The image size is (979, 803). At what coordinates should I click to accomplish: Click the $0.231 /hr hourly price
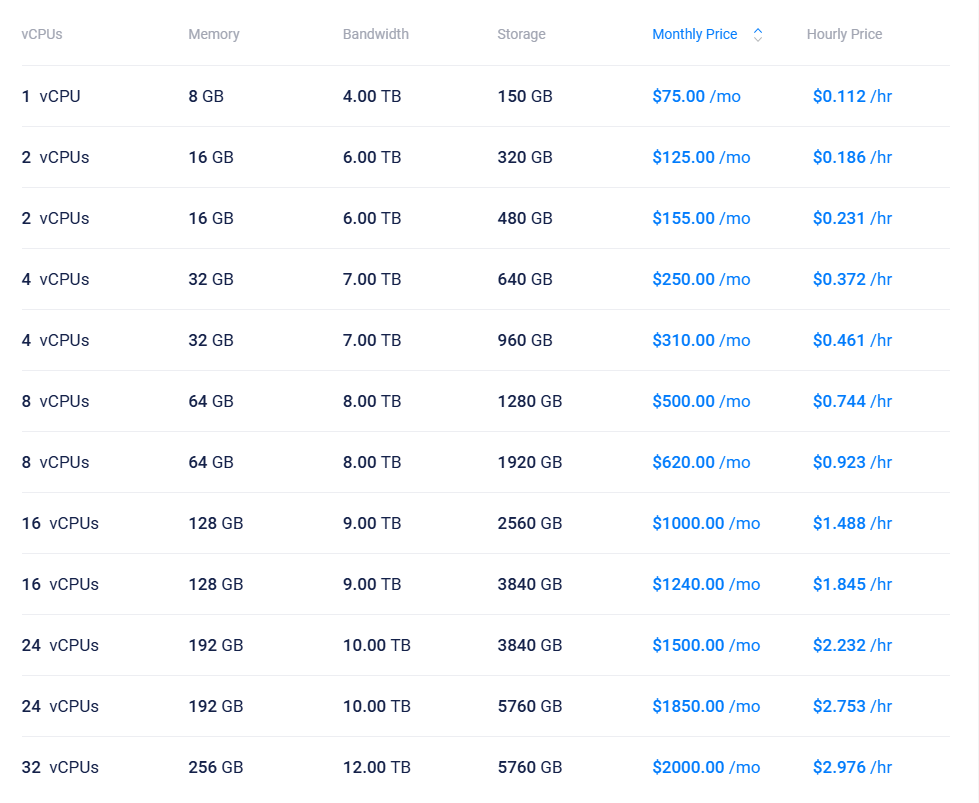coord(852,219)
